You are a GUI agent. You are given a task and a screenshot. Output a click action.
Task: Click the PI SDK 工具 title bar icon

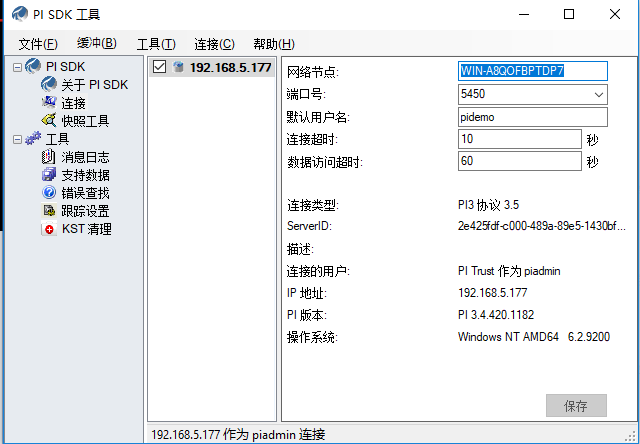20,14
